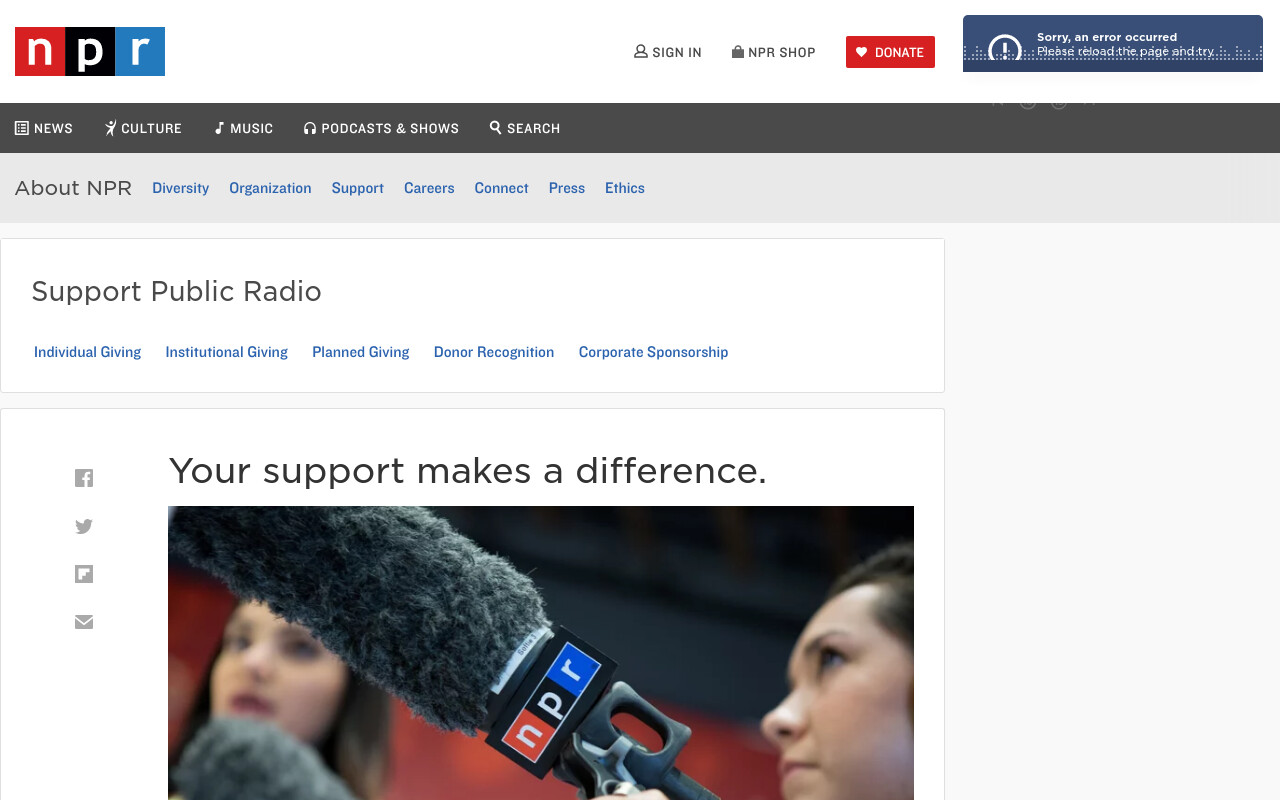Click the NPR microphone photo
The width and height of the screenshot is (1280, 800).
pos(541,653)
